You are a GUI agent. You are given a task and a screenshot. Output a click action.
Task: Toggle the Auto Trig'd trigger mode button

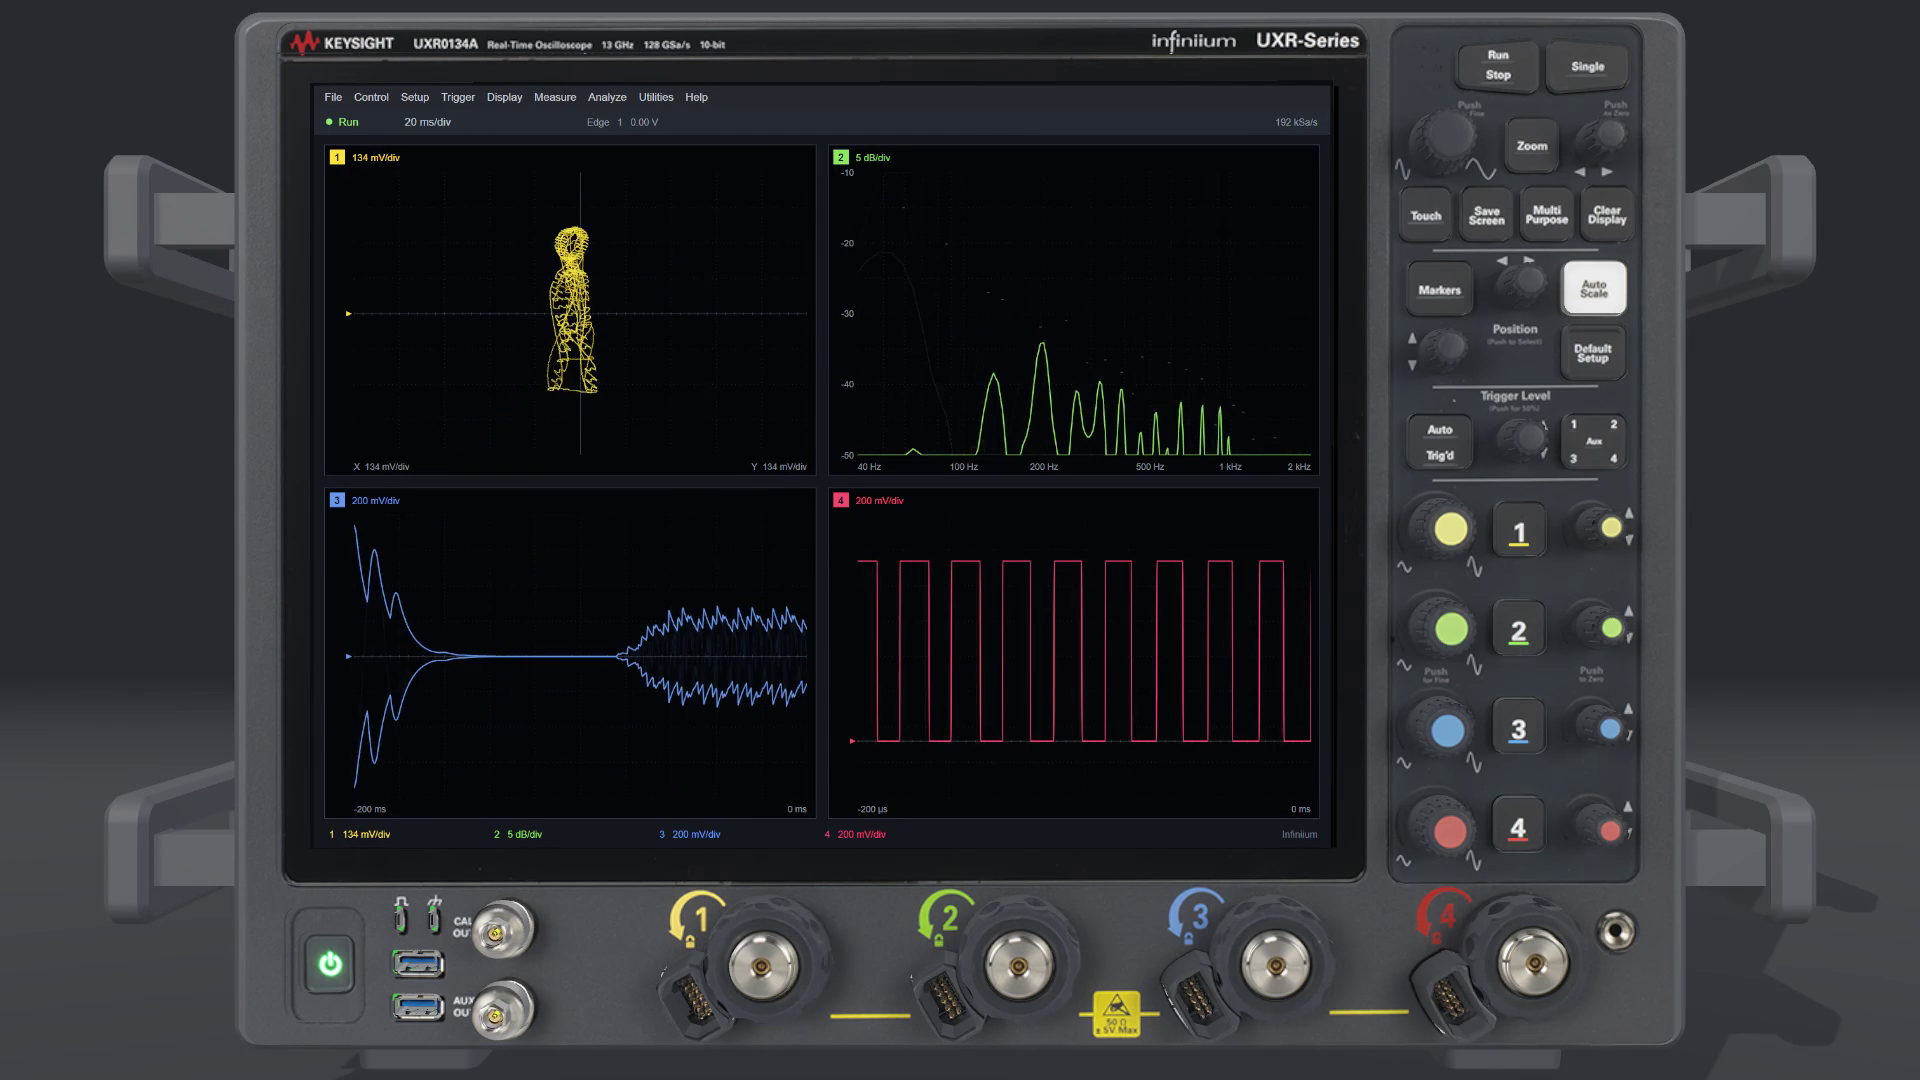click(x=1439, y=442)
